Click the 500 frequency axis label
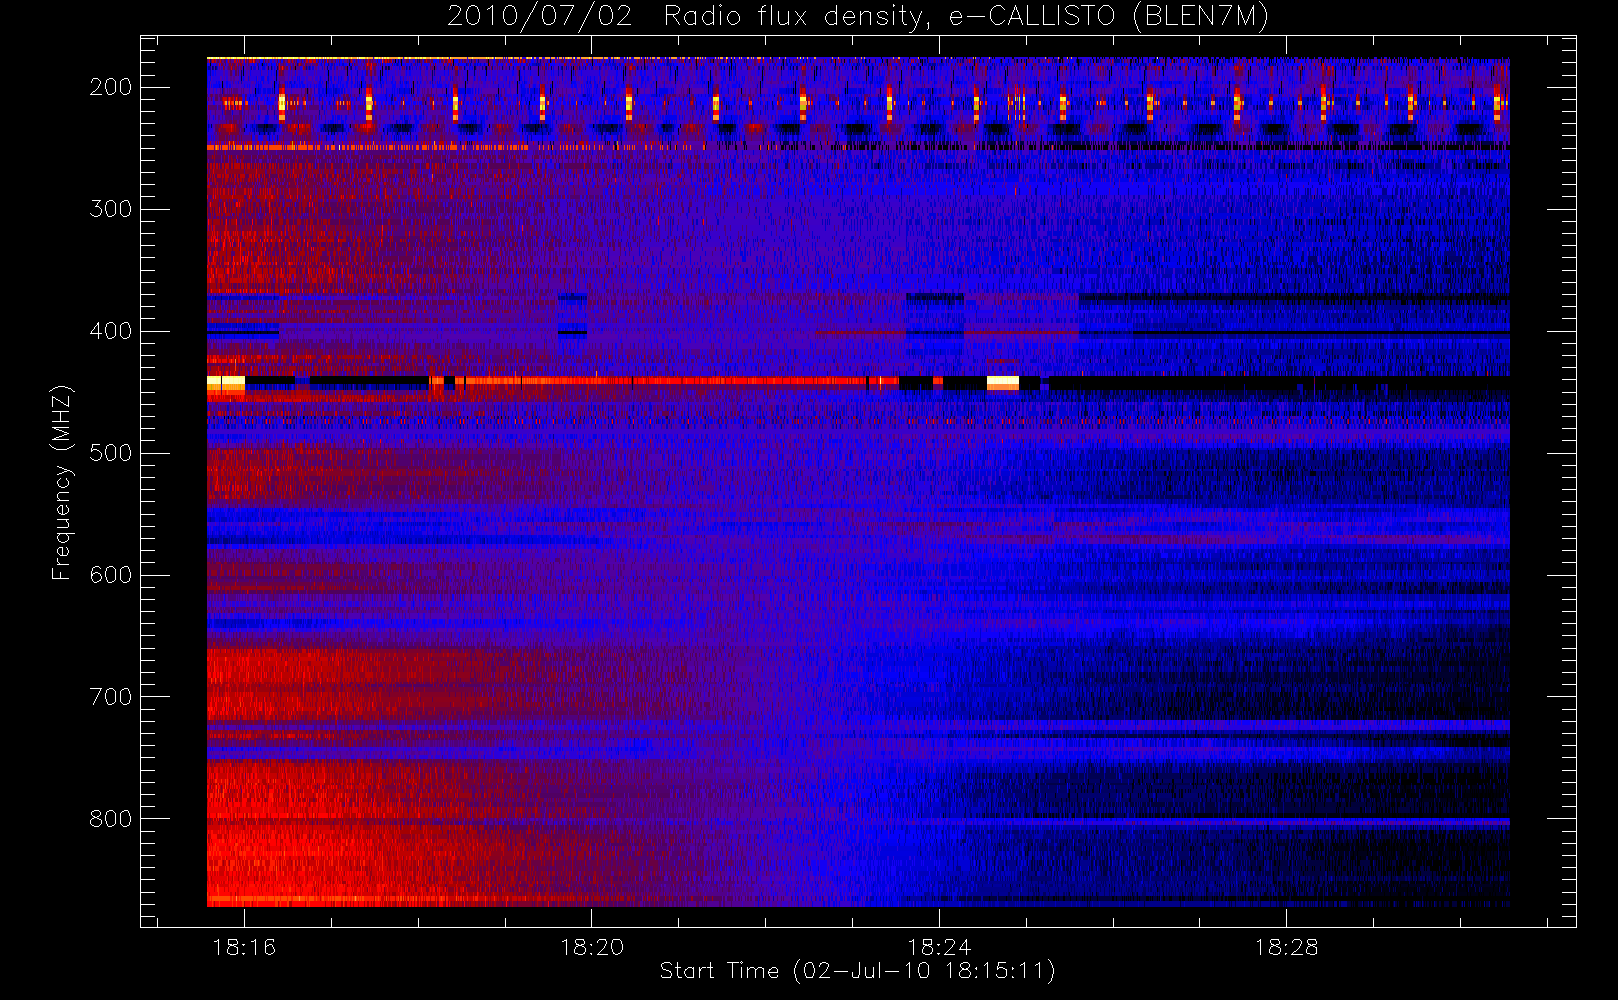This screenshot has height=1000, width=1618. tap(111, 453)
